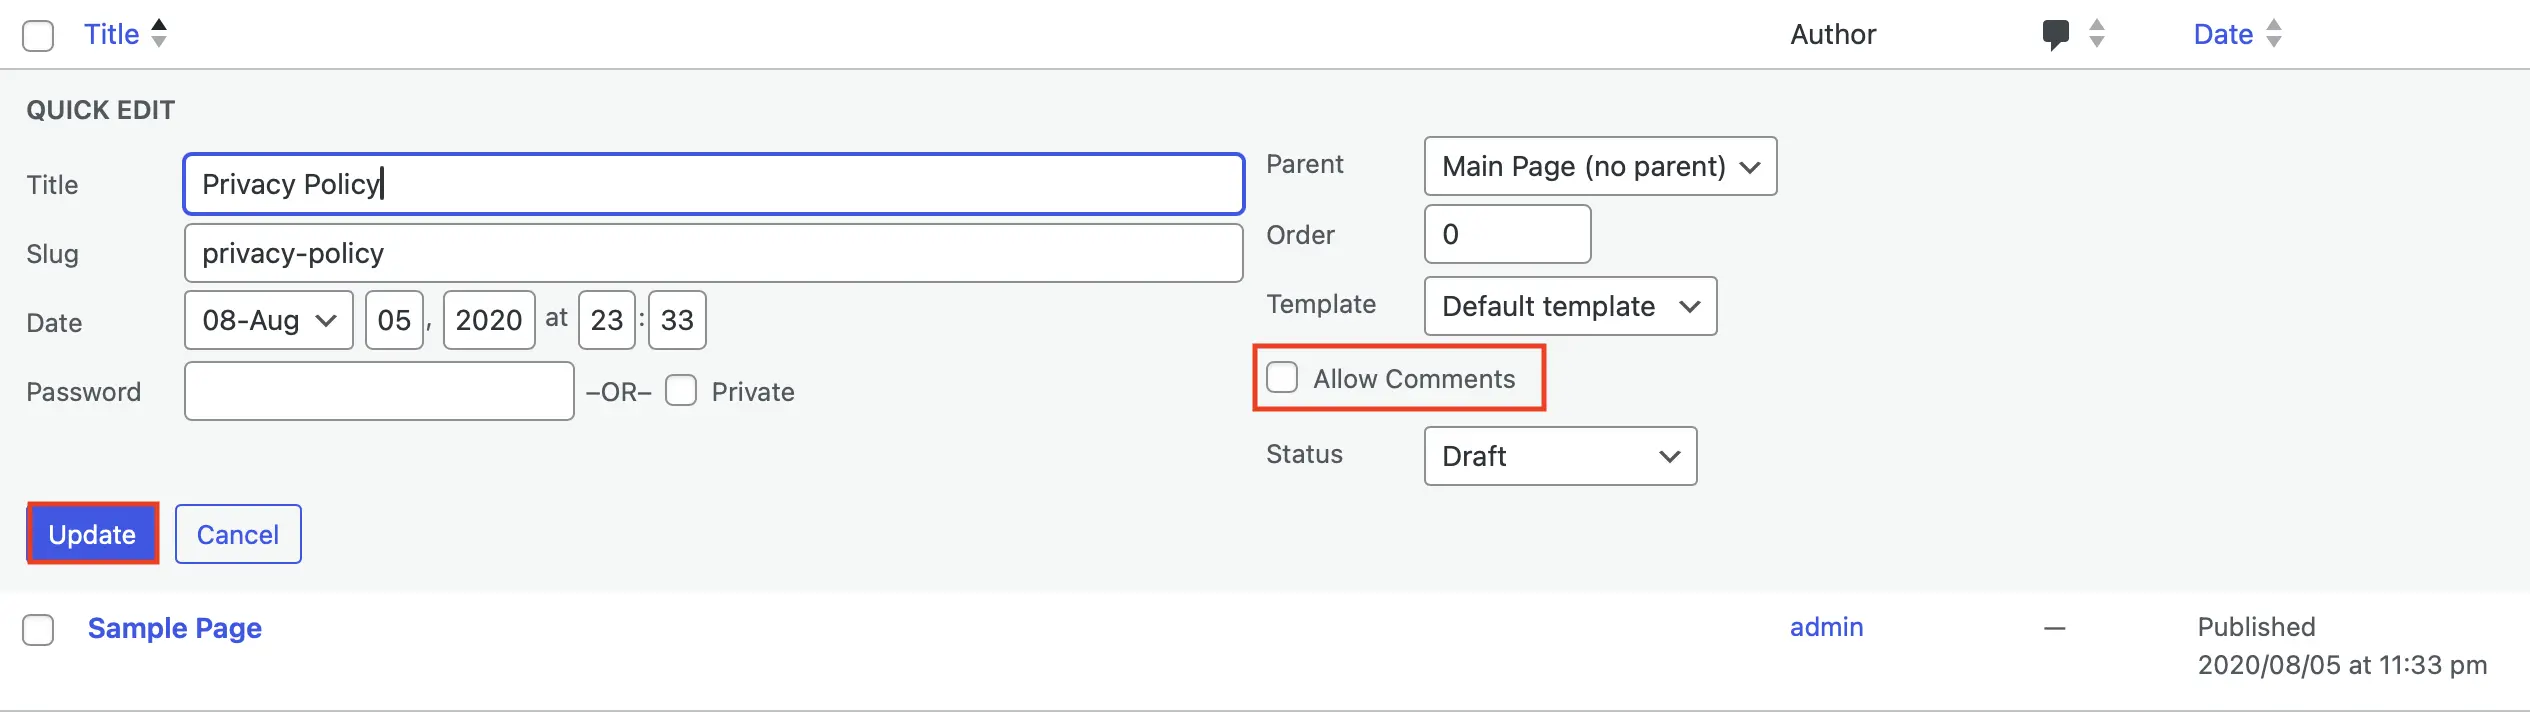Screen dimensions: 2530x712
Task: Toggle the select-all checkbox in the header
Action: pyautogui.click(x=38, y=34)
